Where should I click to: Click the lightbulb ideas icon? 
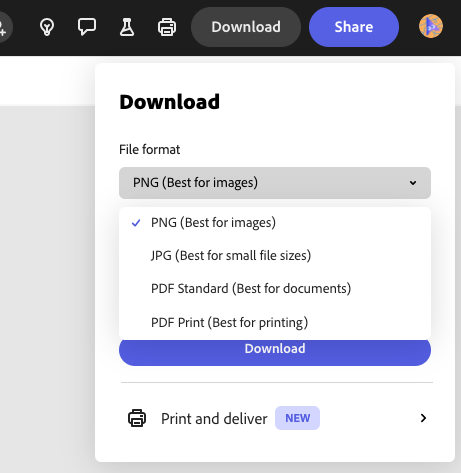(47, 27)
